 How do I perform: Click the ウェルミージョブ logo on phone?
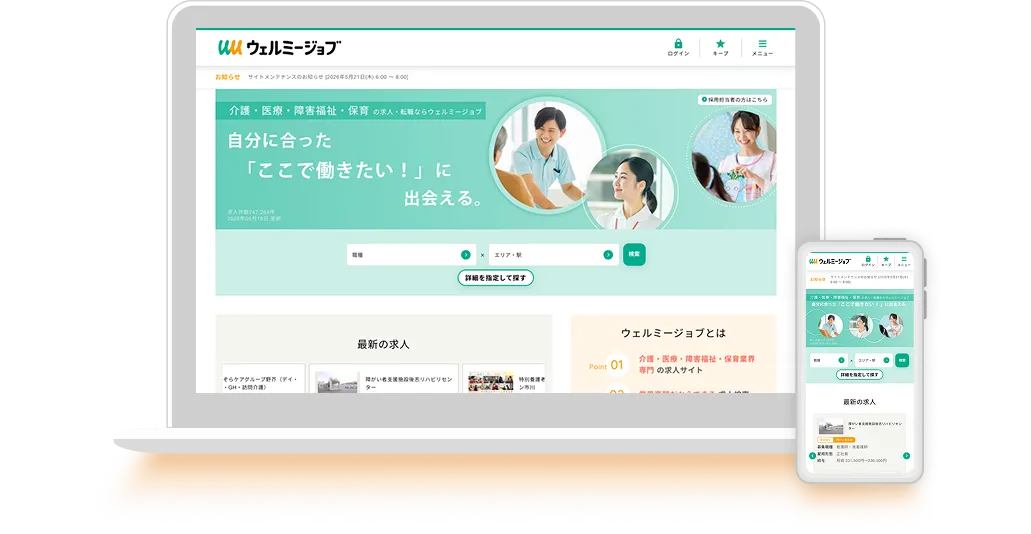(830, 261)
